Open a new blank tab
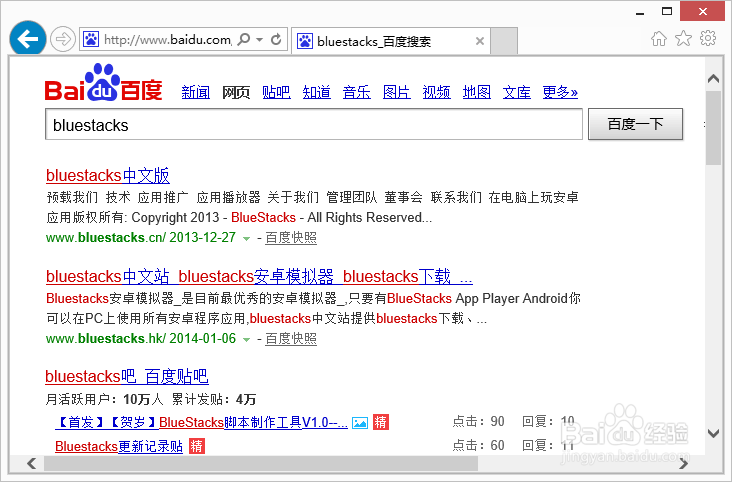 504,41
